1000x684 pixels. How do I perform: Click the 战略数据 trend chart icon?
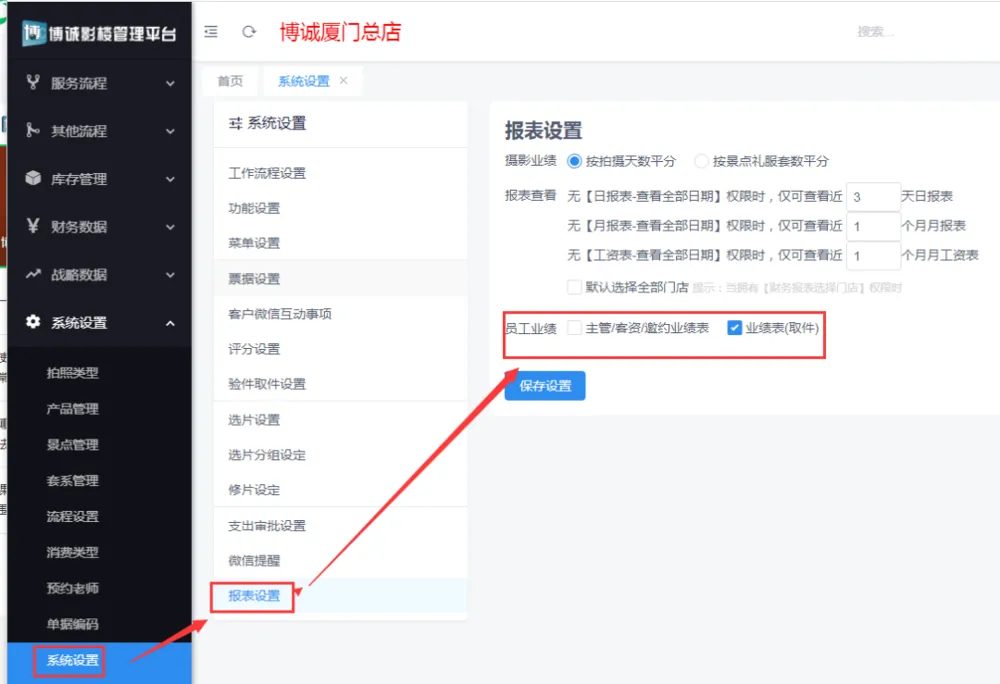click(33, 274)
